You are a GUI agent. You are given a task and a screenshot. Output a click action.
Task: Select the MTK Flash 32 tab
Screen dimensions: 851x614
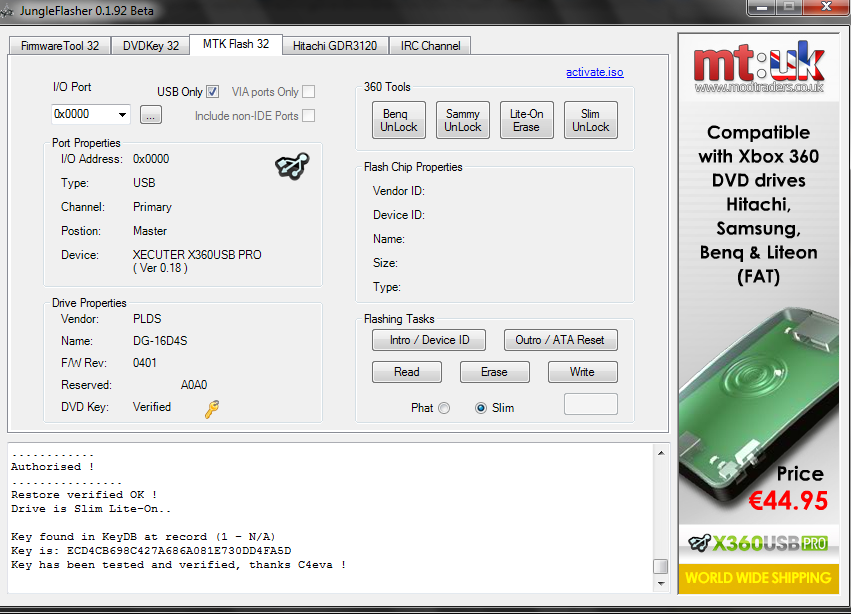point(236,44)
